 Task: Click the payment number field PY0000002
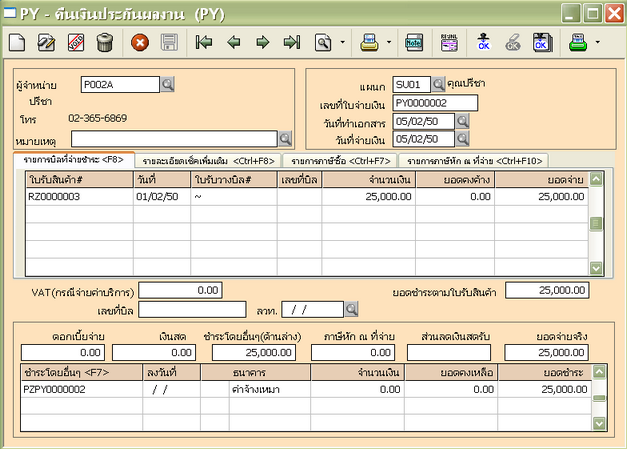pyautogui.click(x=435, y=102)
